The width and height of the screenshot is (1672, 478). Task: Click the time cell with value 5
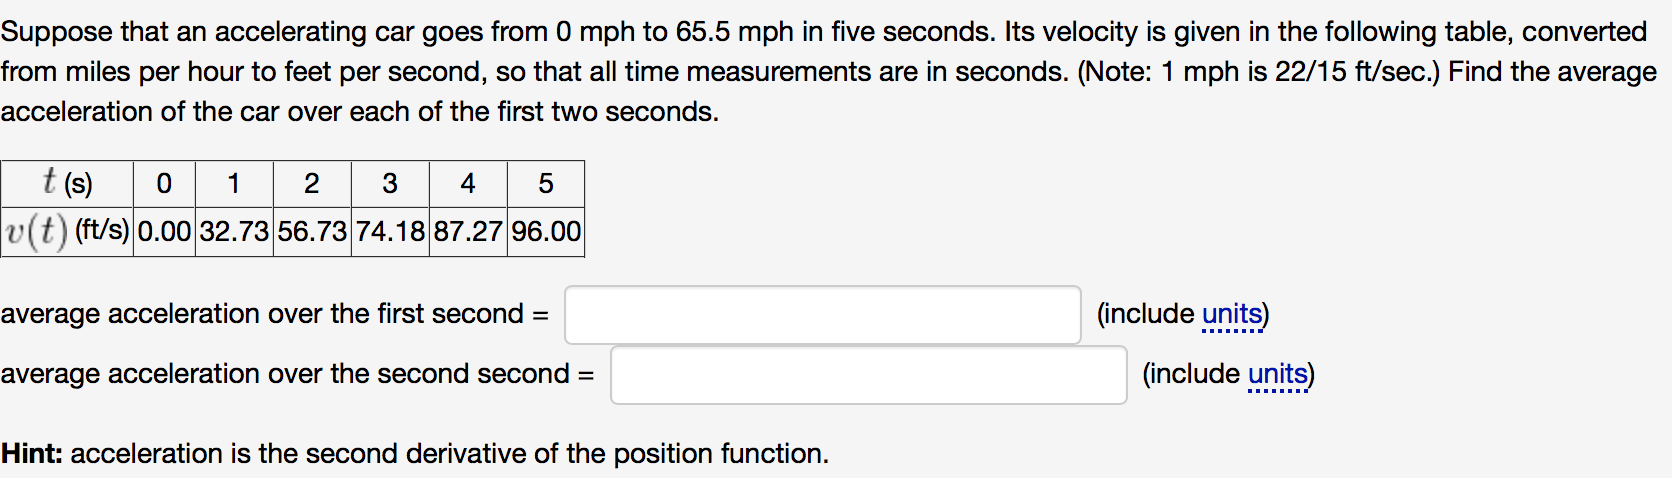(x=546, y=184)
